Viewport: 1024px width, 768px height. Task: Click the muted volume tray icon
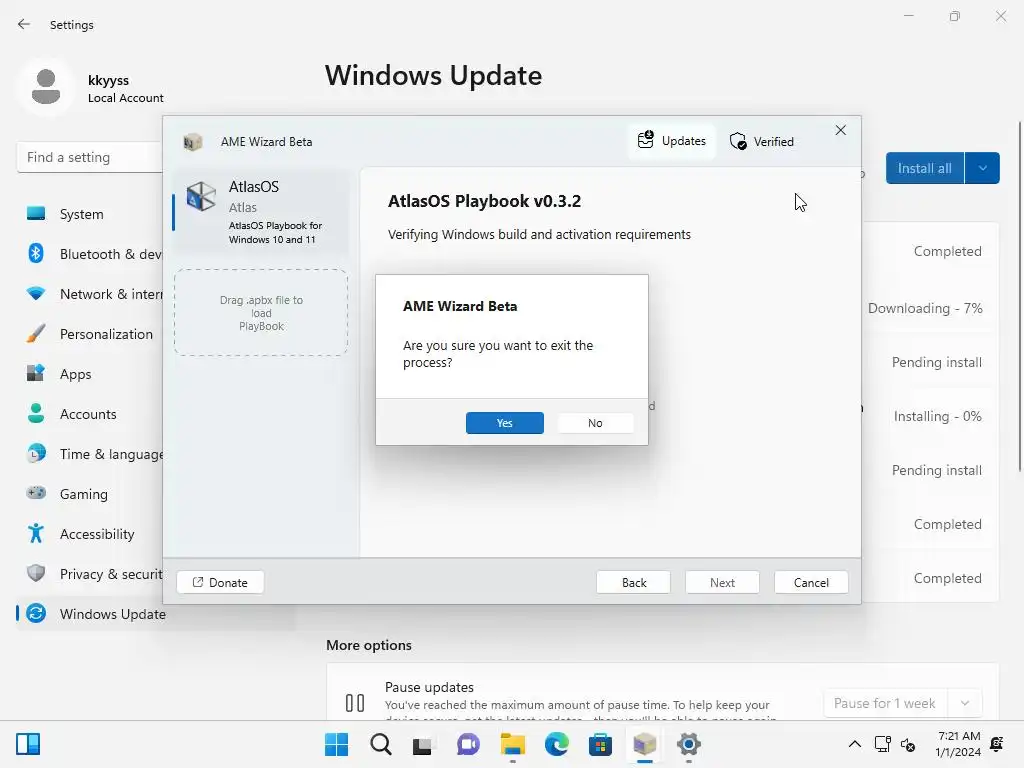908,744
